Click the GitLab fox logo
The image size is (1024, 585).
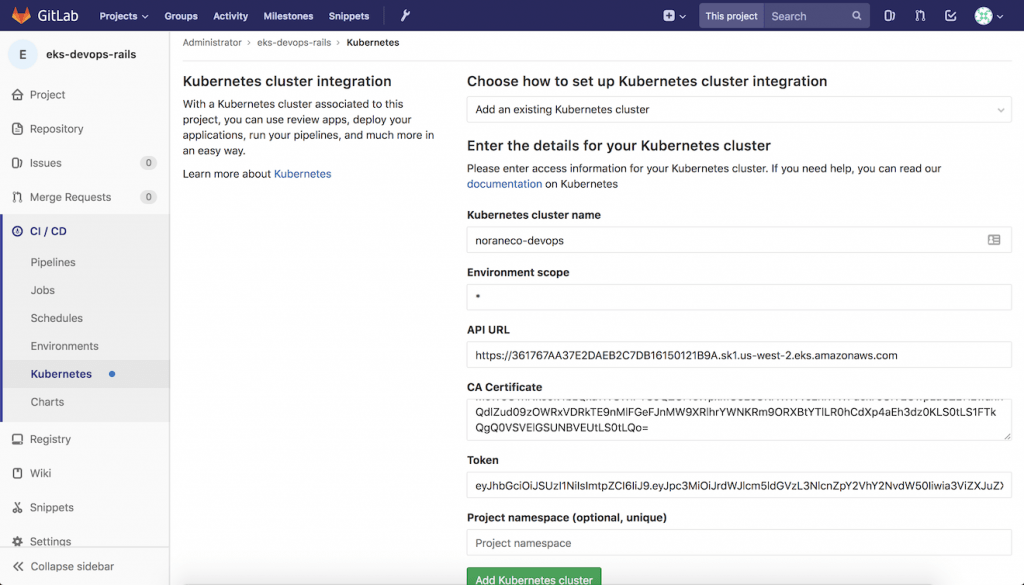click(21, 16)
